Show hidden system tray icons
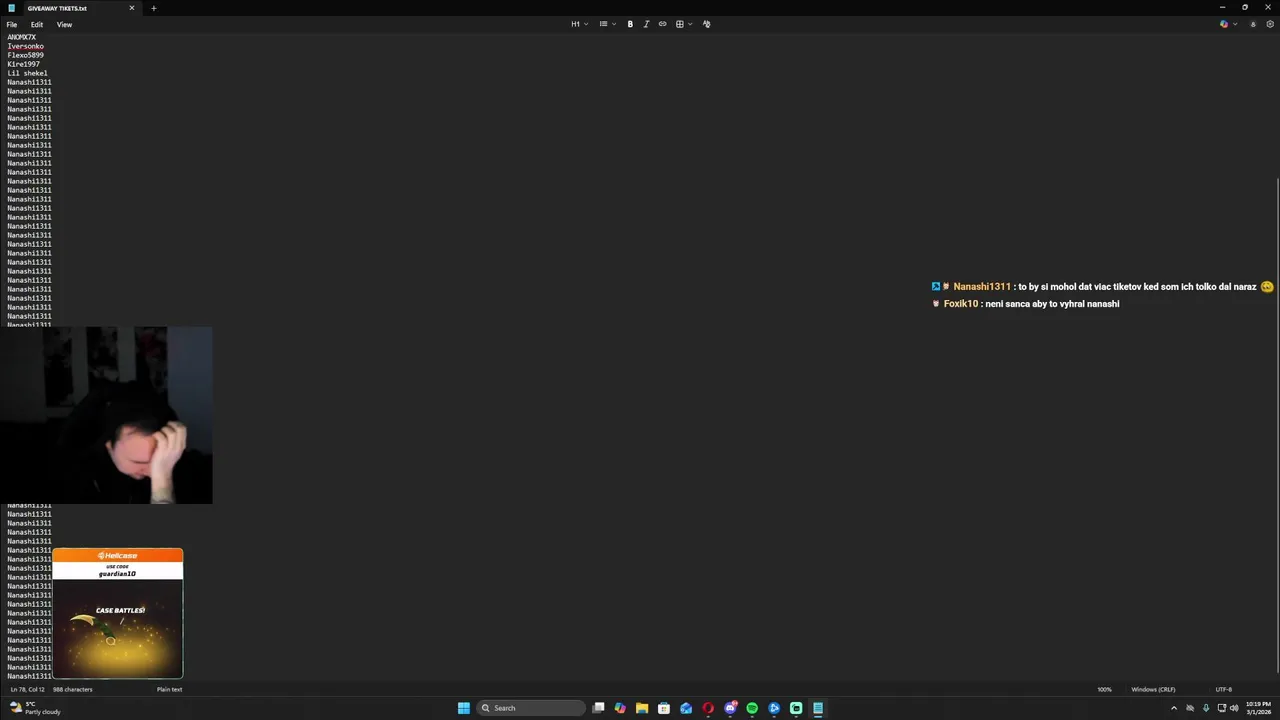 1174,708
